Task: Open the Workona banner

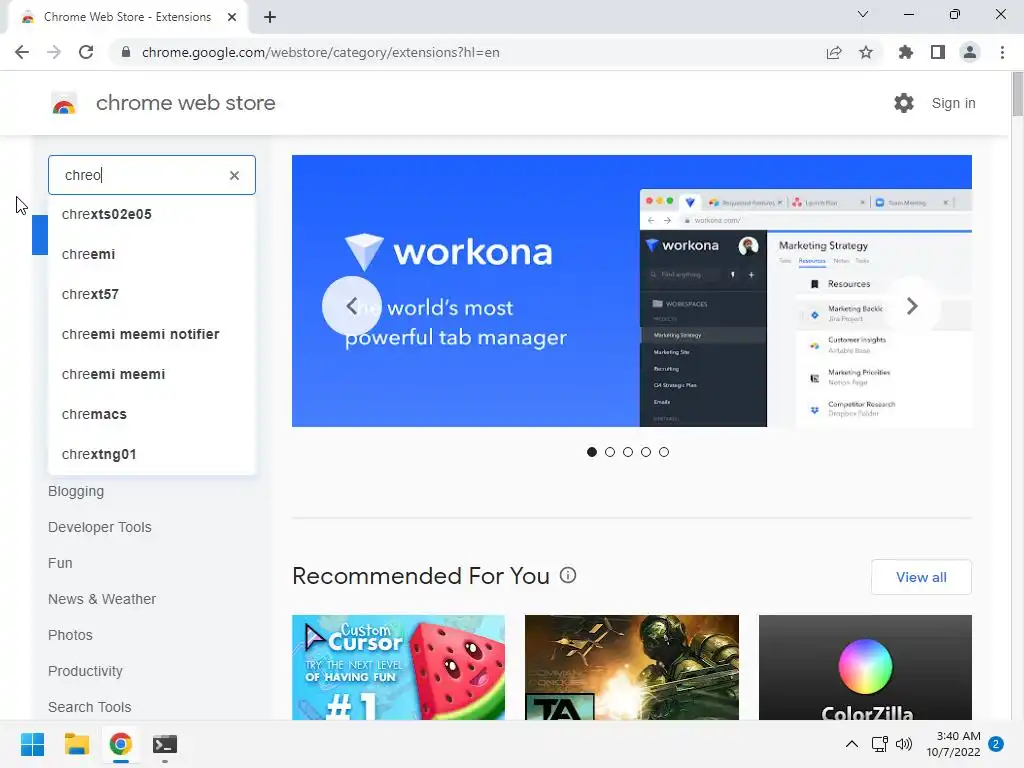Action: tap(632, 291)
